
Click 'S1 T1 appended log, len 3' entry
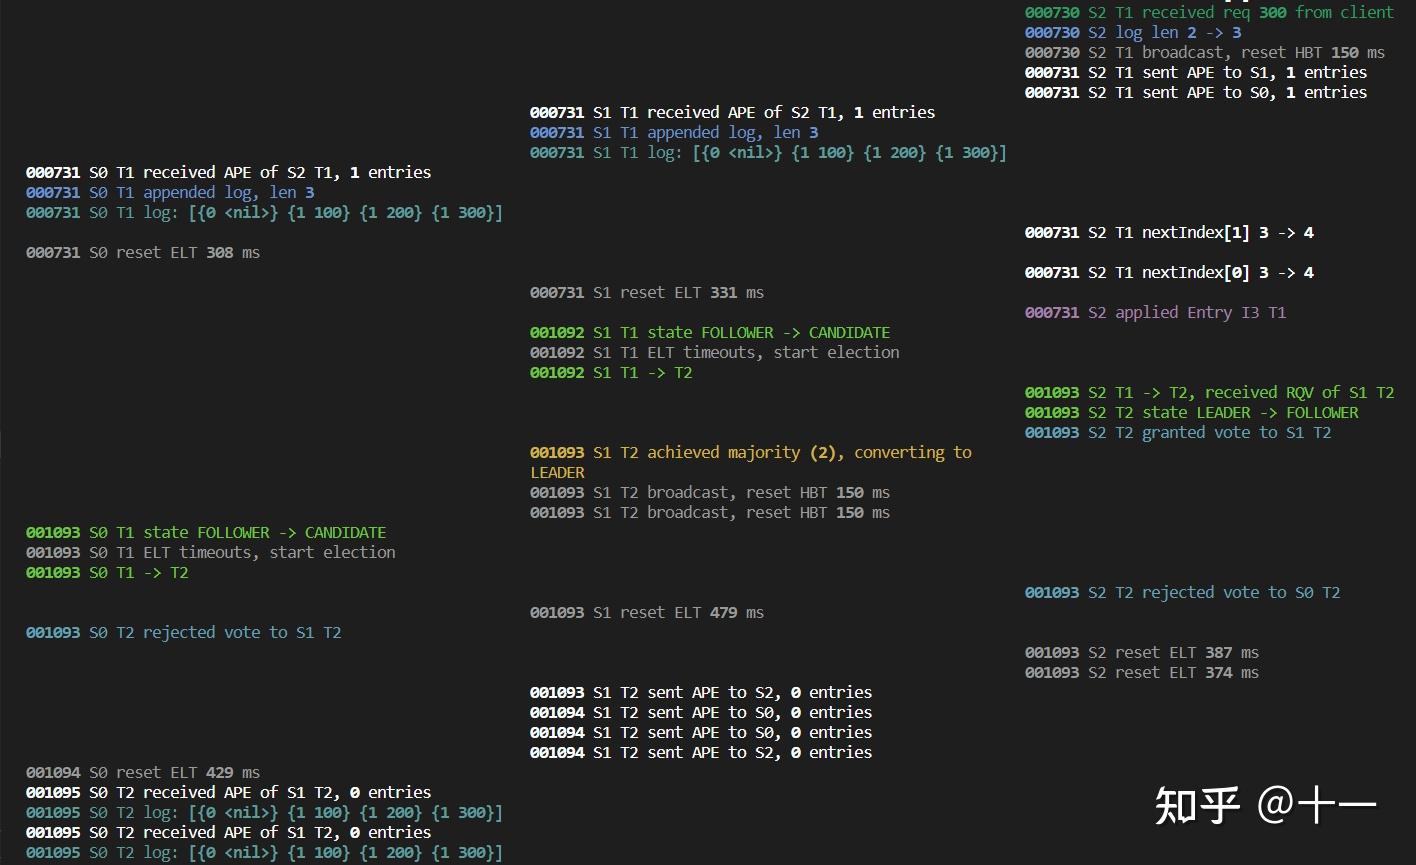[x=673, y=132]
